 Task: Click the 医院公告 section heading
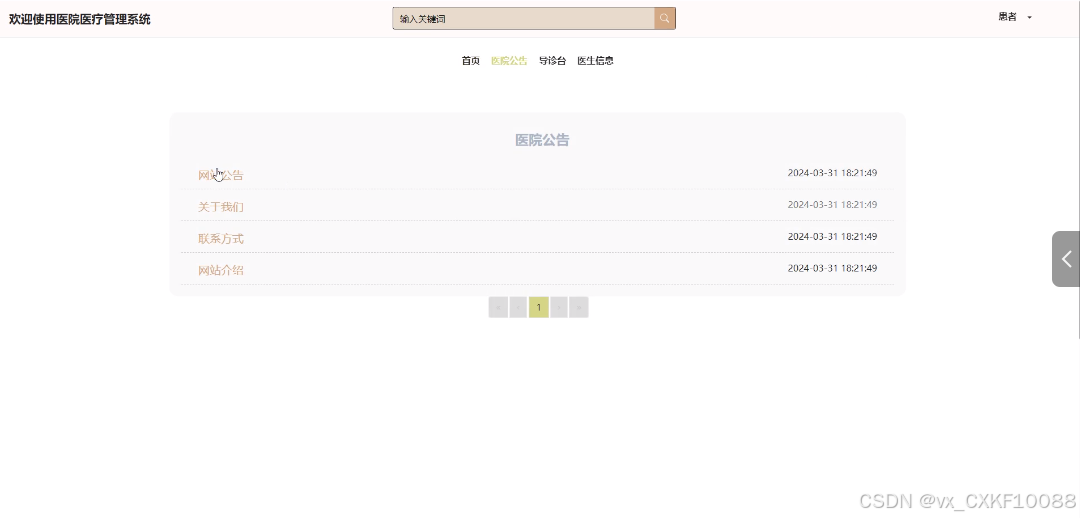542,140
